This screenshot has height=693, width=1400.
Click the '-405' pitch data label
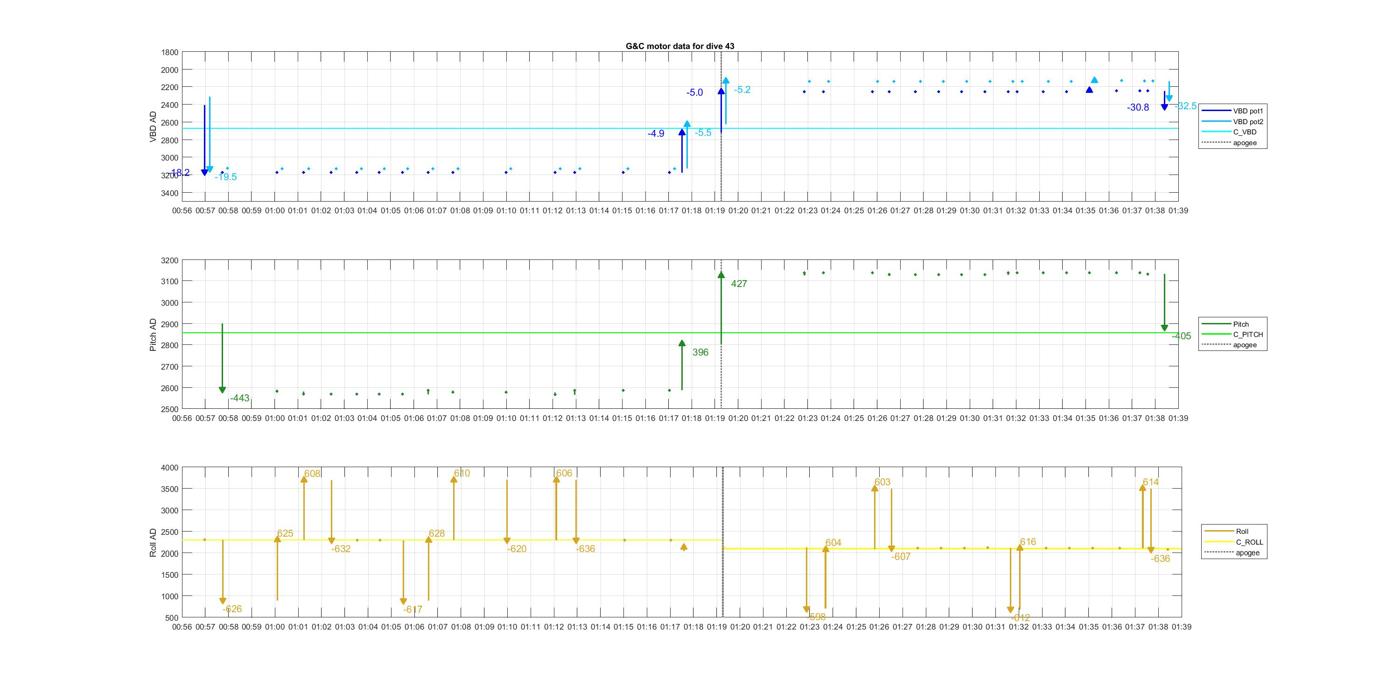(x=1181, y=336)
